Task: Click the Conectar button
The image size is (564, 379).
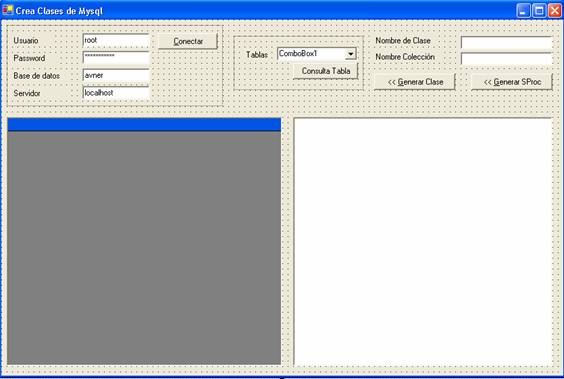Action: tap(188, 41)
